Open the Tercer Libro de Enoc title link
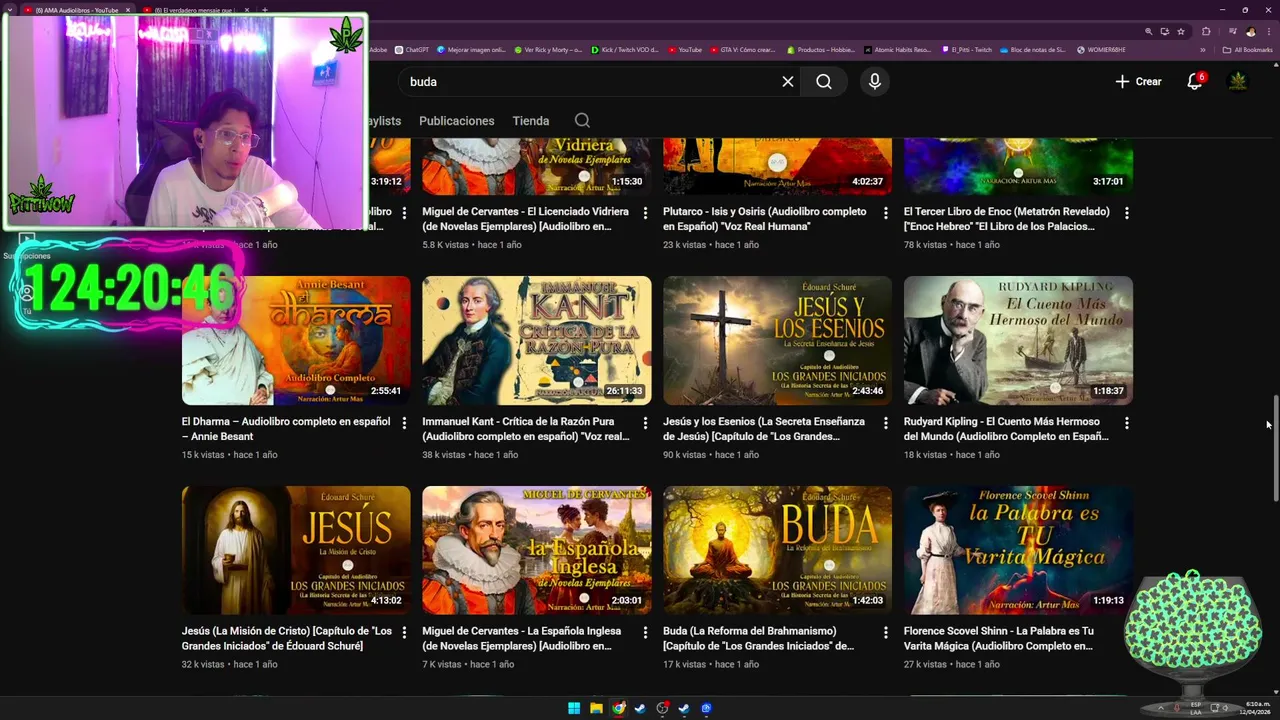The height and width of the screenshot is (720, 1280). (x=1007, y=219)
